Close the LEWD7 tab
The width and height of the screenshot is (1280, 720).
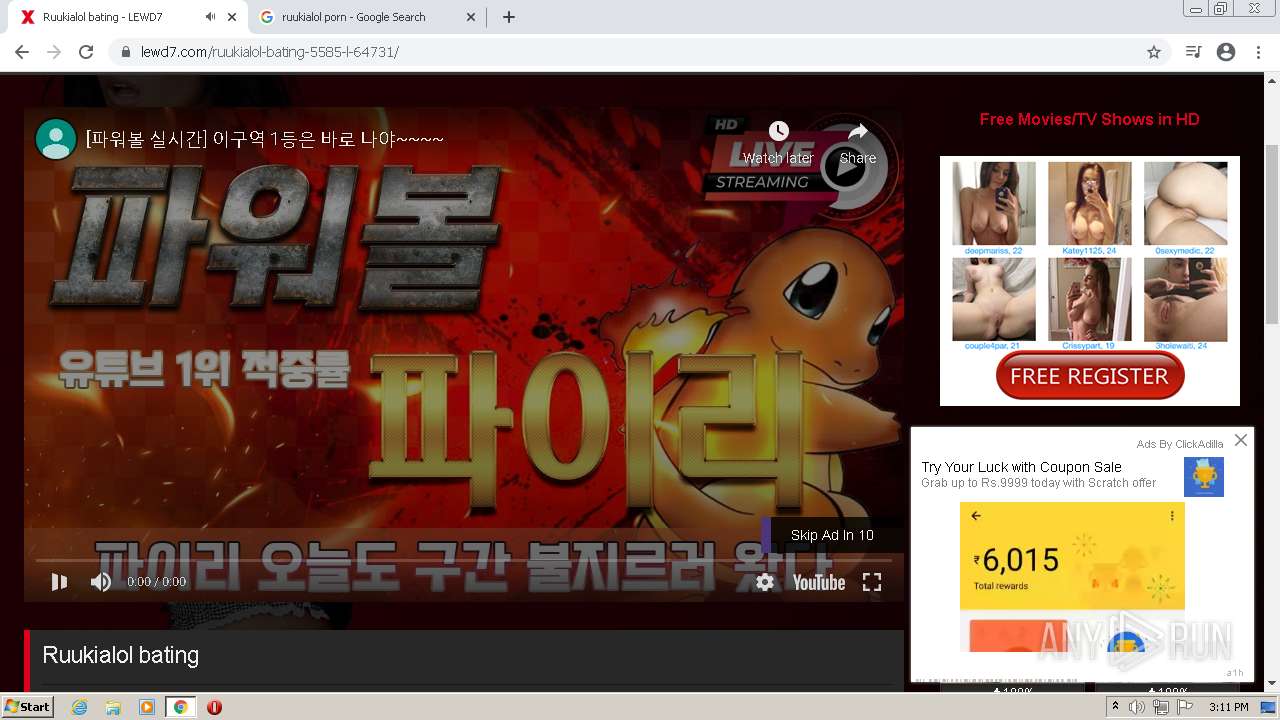pos(233,17)
